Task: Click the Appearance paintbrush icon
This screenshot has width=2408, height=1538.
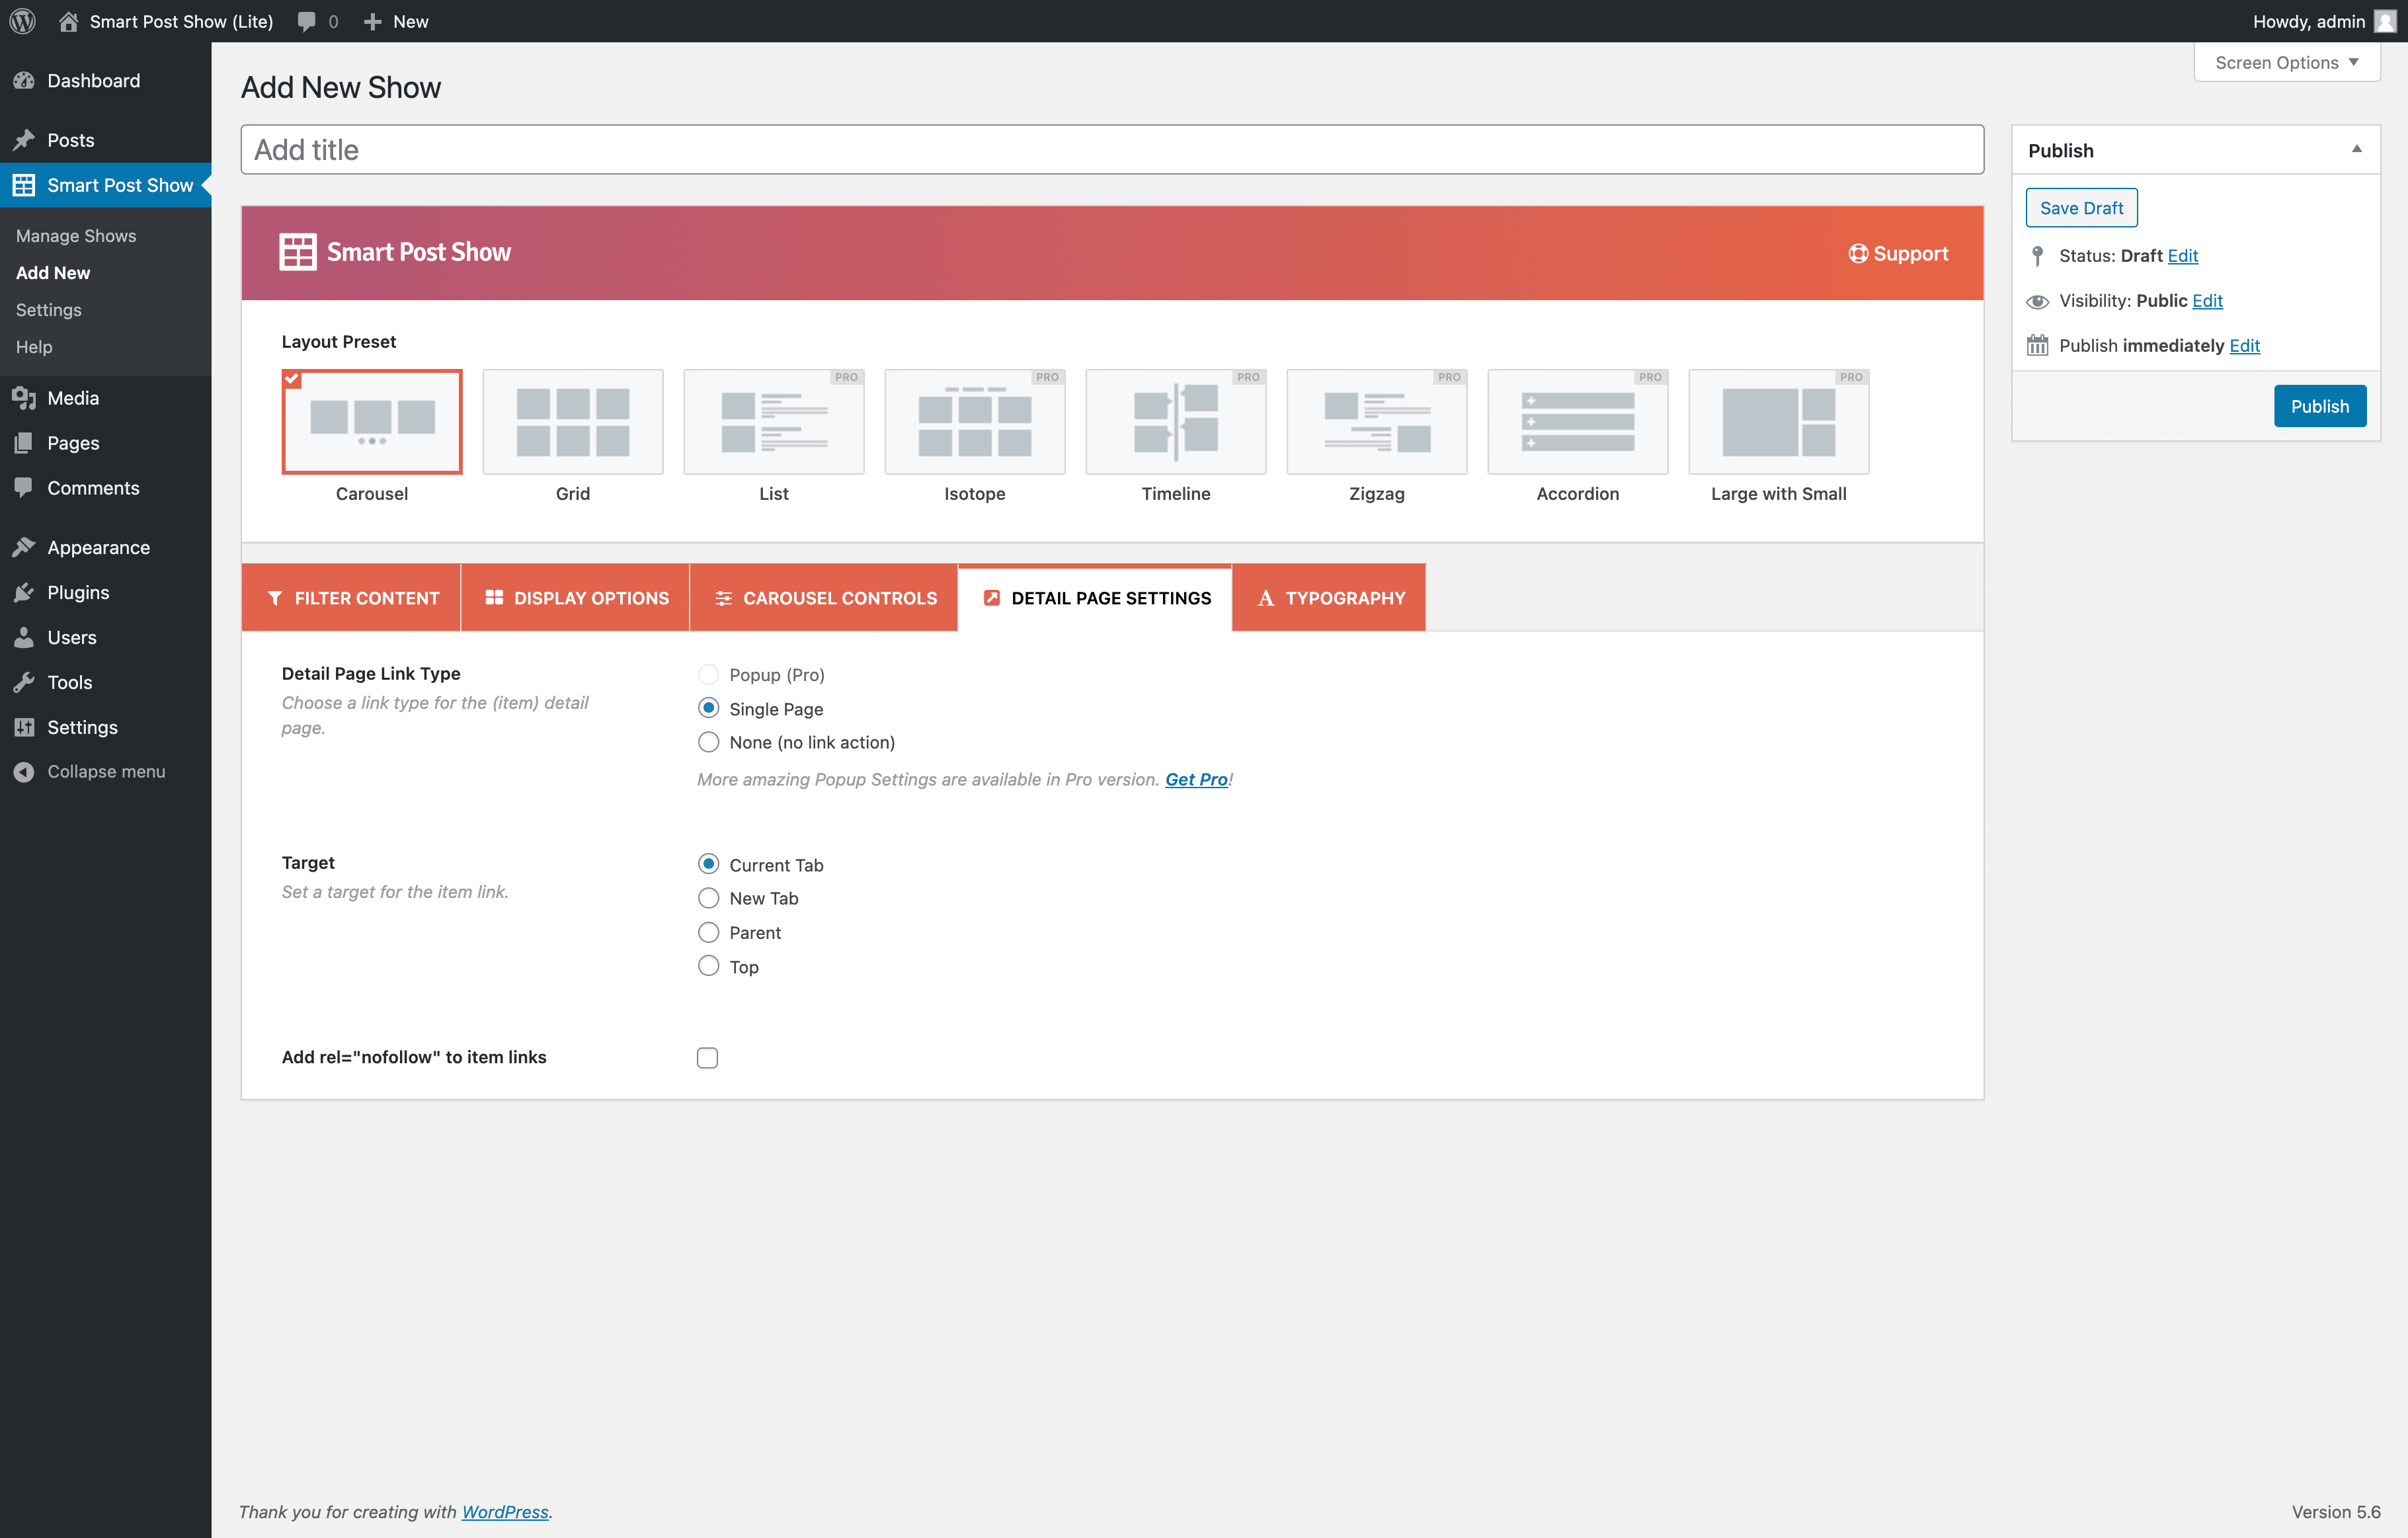Action: pos(24,547)
